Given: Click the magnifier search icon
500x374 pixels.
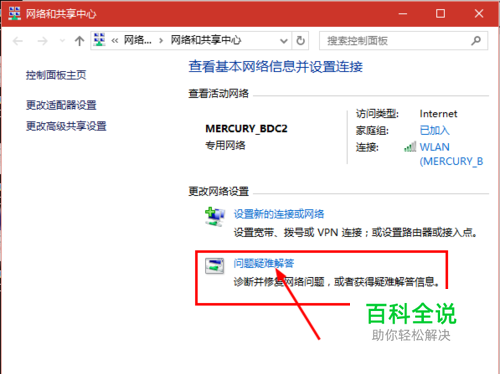Looking at the screenshot, I should point(476,41).
